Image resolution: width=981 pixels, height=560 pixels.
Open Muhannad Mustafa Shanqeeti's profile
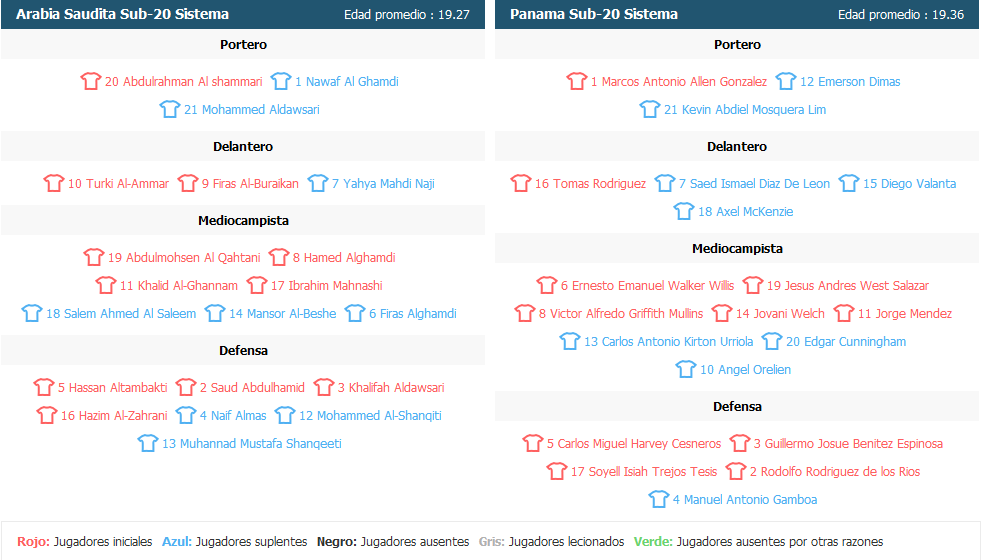(252, 444)
